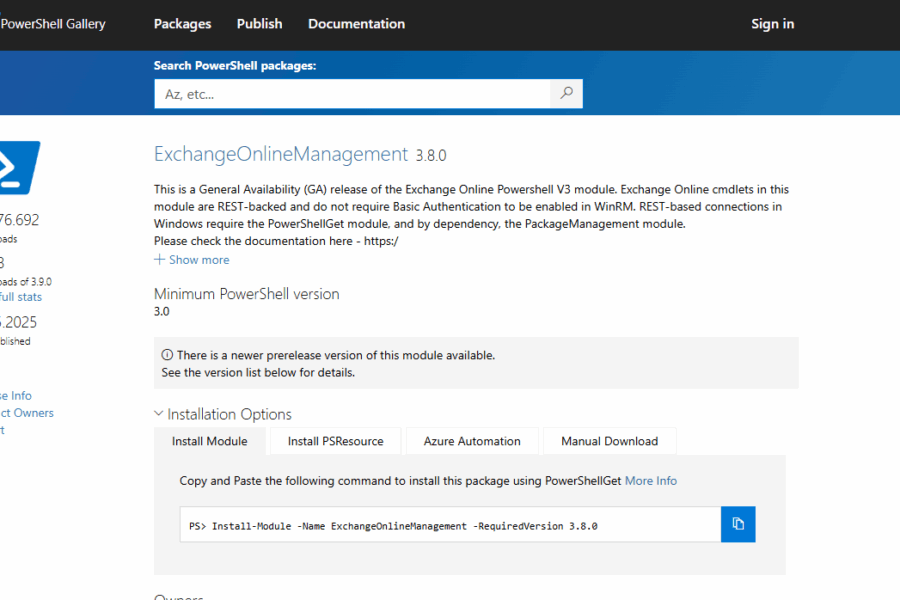Click the PowerShell module logo icon
The image size is (900, 600).
(x=19, y=168)
